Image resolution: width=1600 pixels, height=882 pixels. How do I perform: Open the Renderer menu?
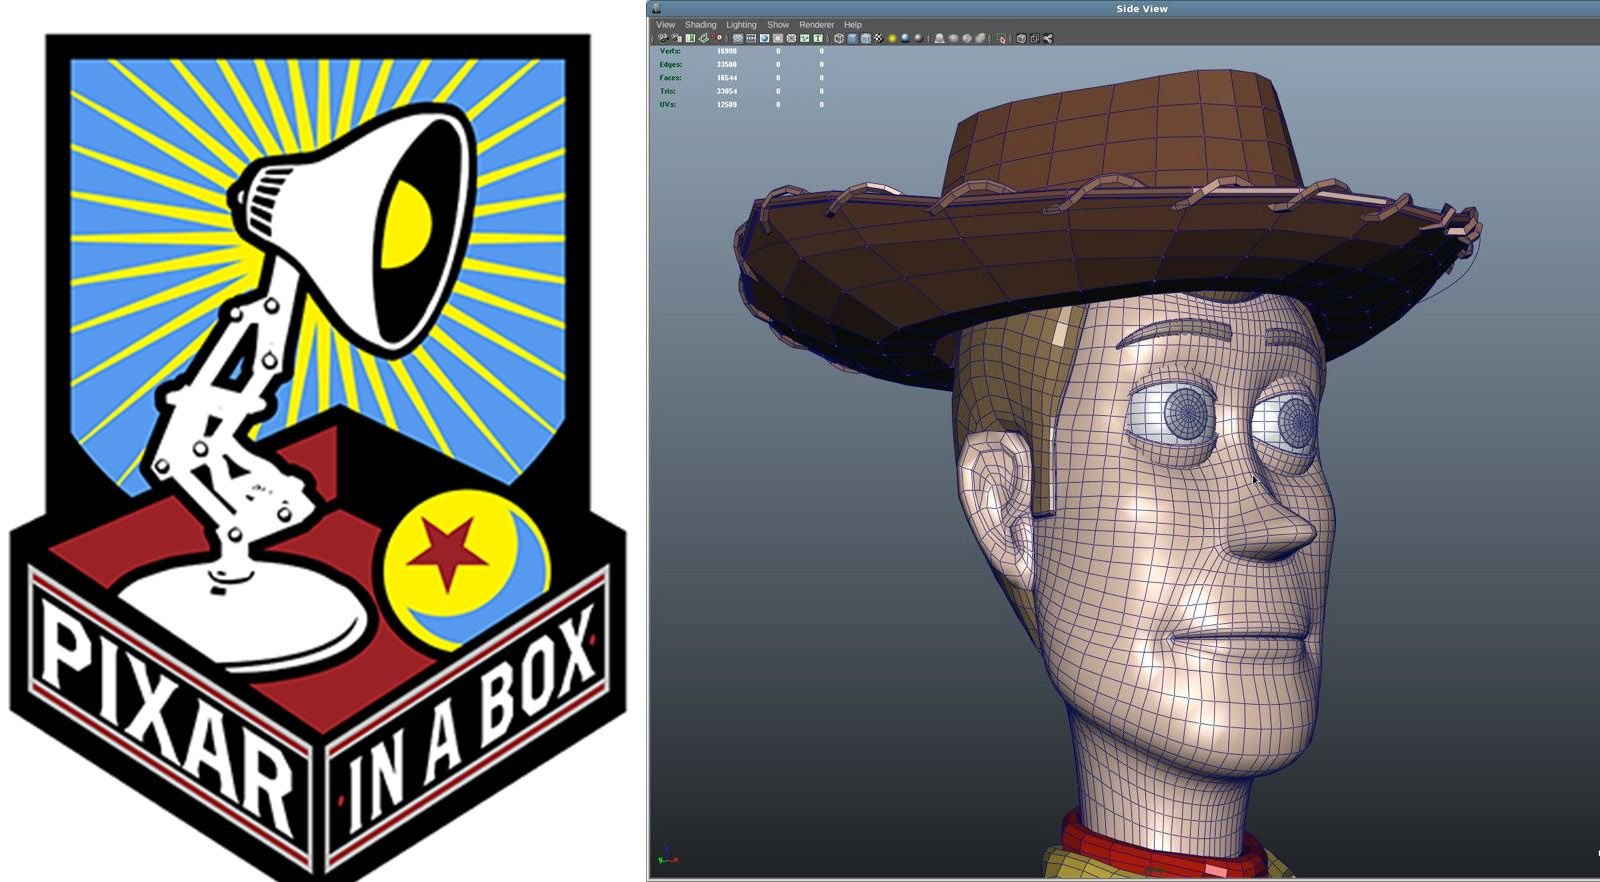[816, 24]
